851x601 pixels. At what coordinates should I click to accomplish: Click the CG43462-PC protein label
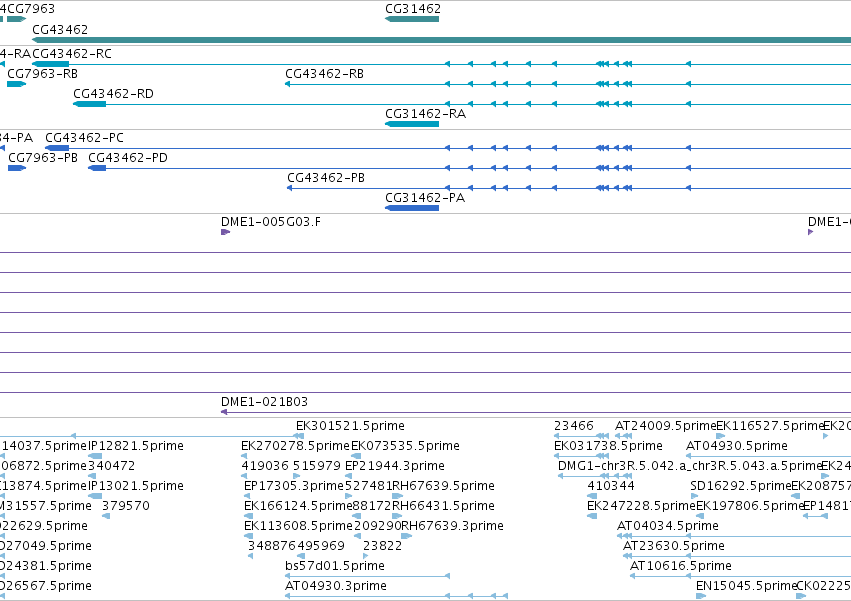click(84, 137)
